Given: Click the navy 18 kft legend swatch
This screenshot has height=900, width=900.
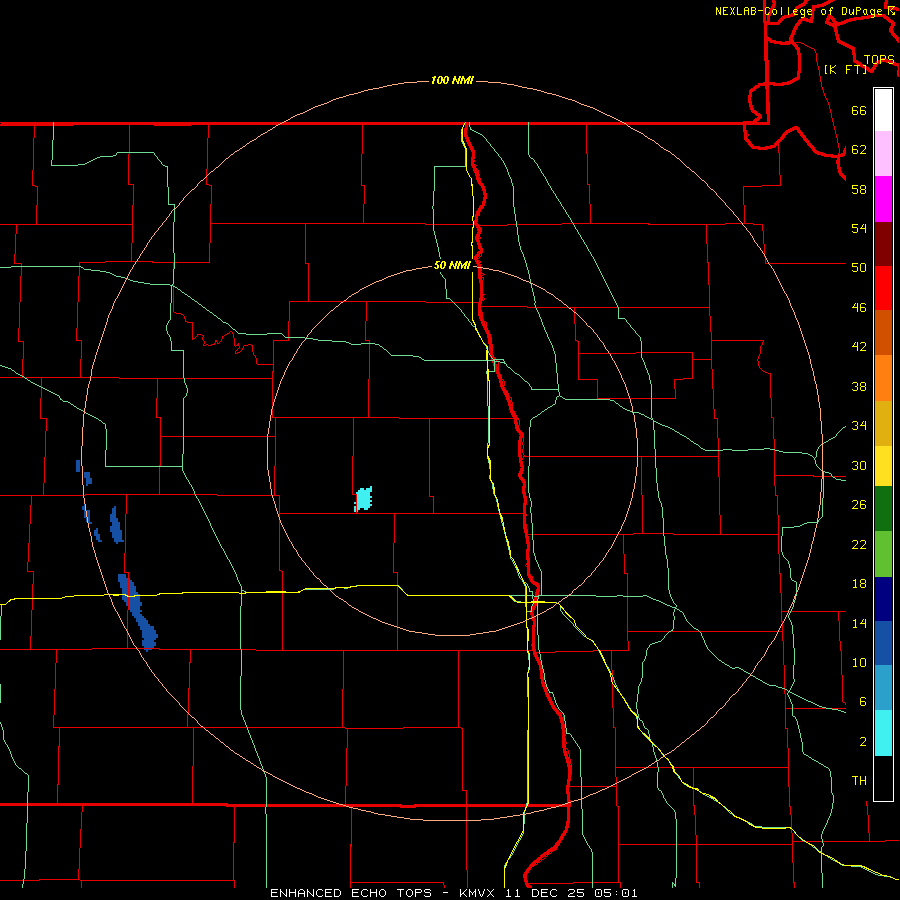Looking at the screenshot, I should click(883, 599).
